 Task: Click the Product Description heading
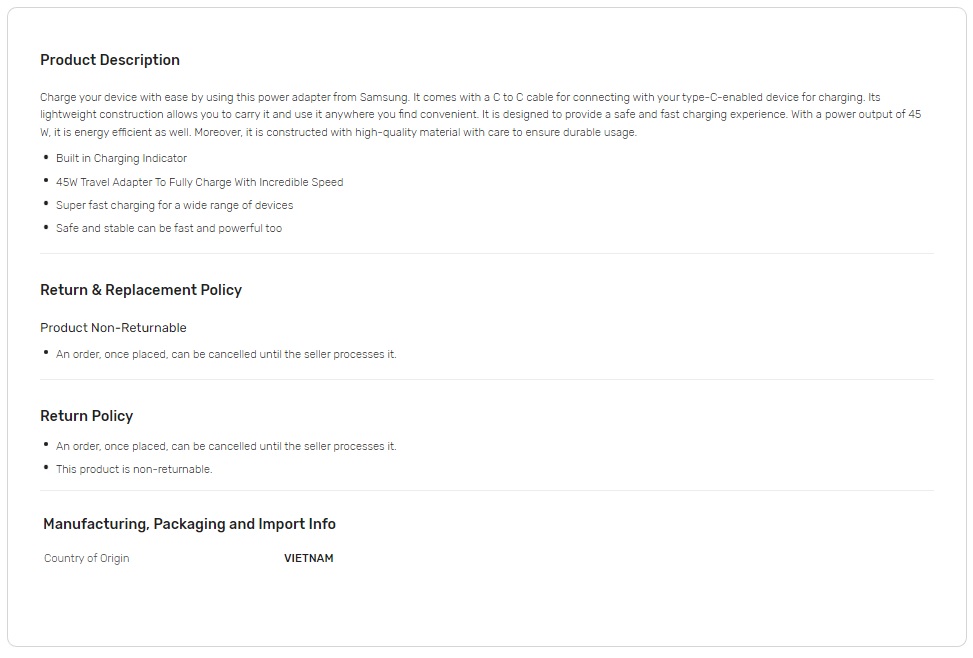tap(110, 60)
